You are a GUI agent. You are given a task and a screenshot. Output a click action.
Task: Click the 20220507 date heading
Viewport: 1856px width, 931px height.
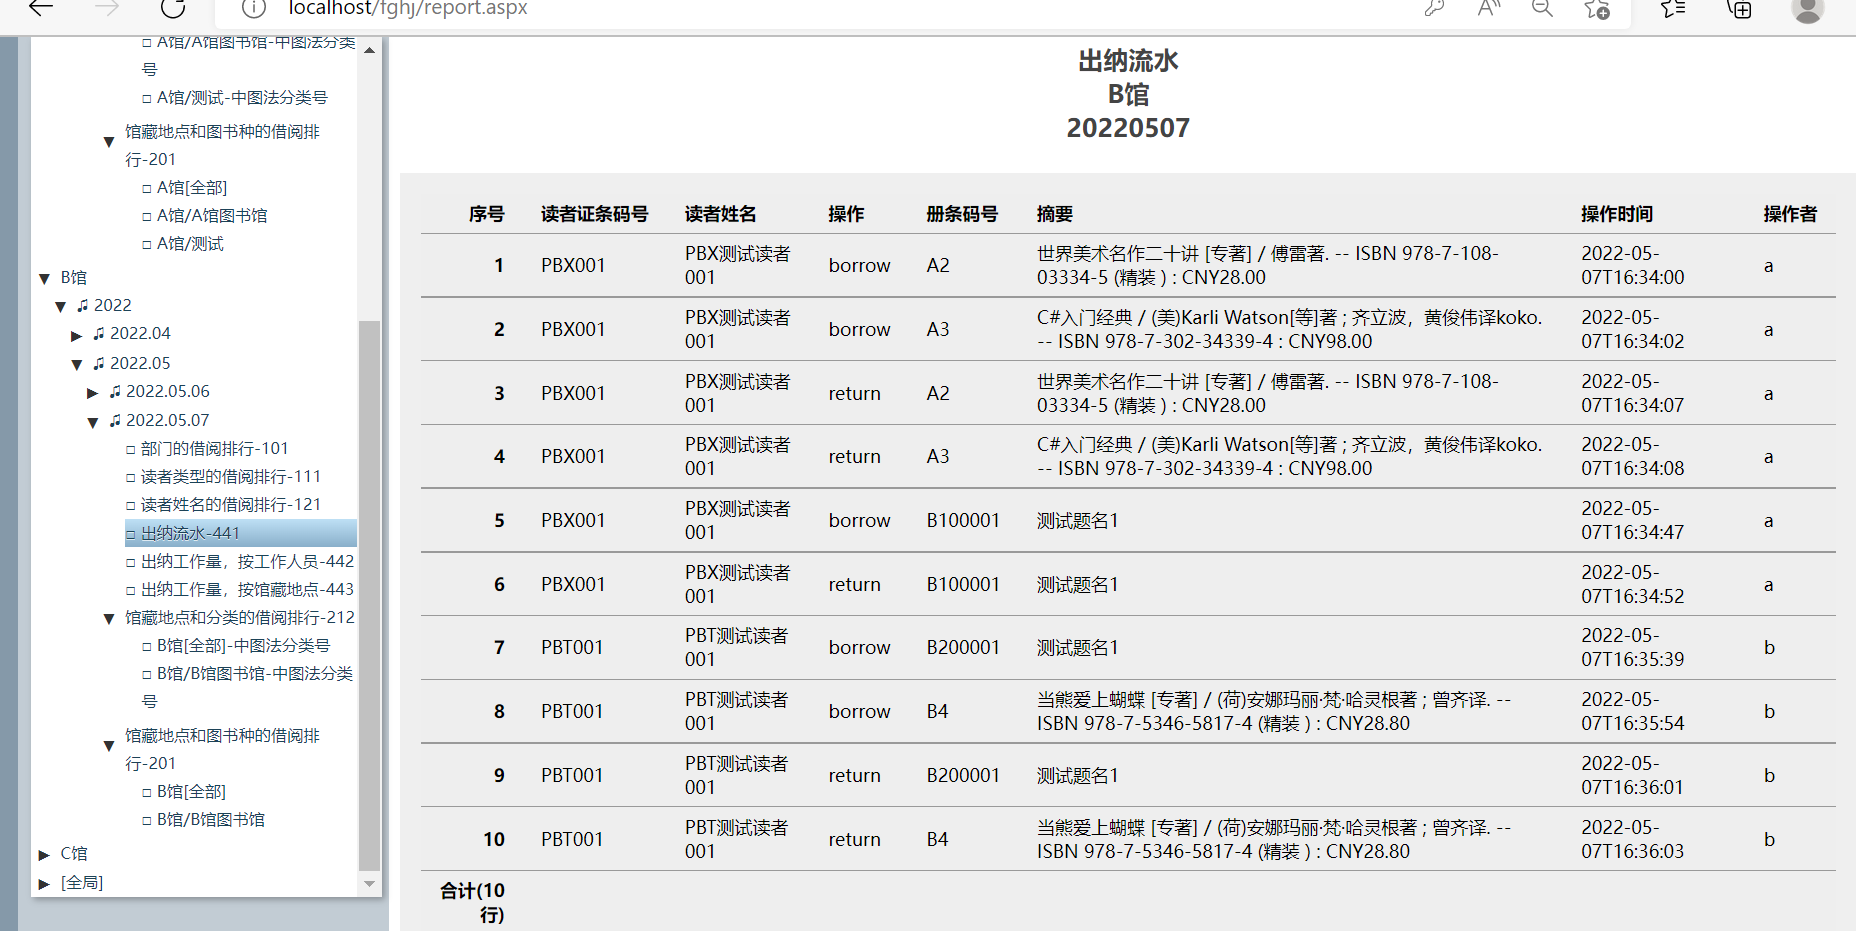point(1128,128)
